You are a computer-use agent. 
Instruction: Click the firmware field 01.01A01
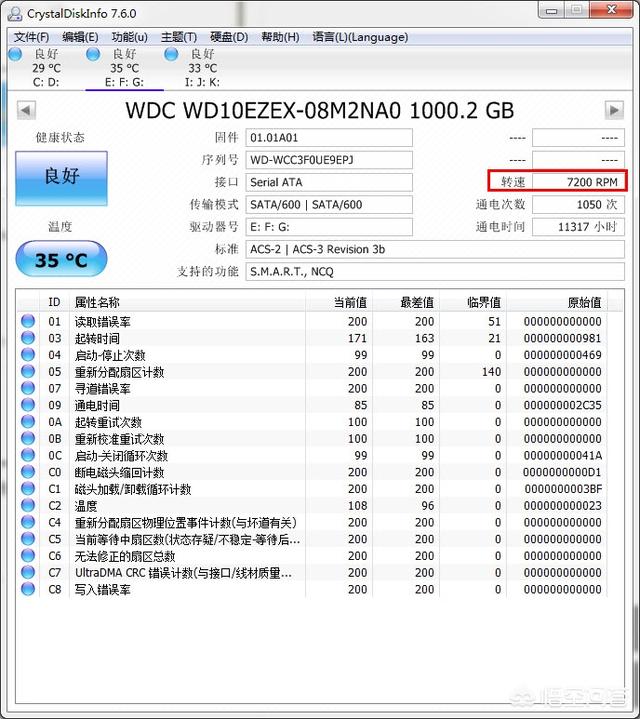329,138
